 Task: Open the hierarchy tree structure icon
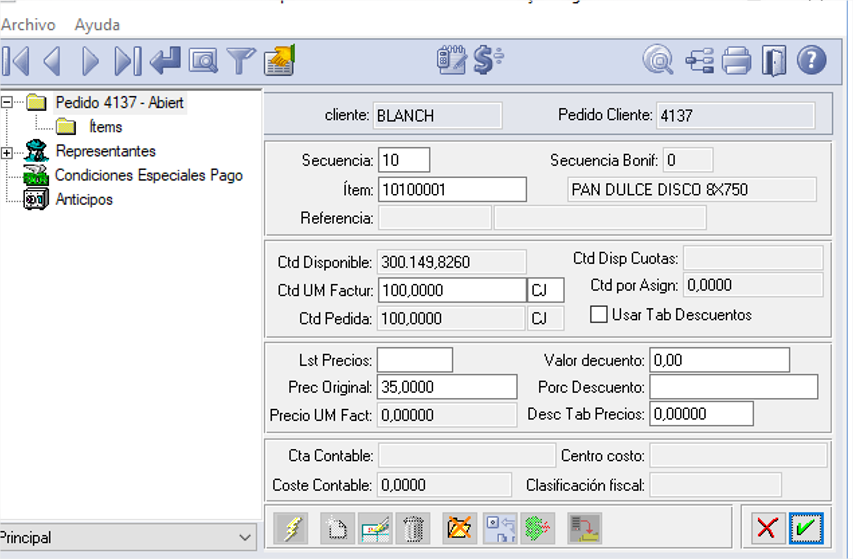tap(700, 60)
